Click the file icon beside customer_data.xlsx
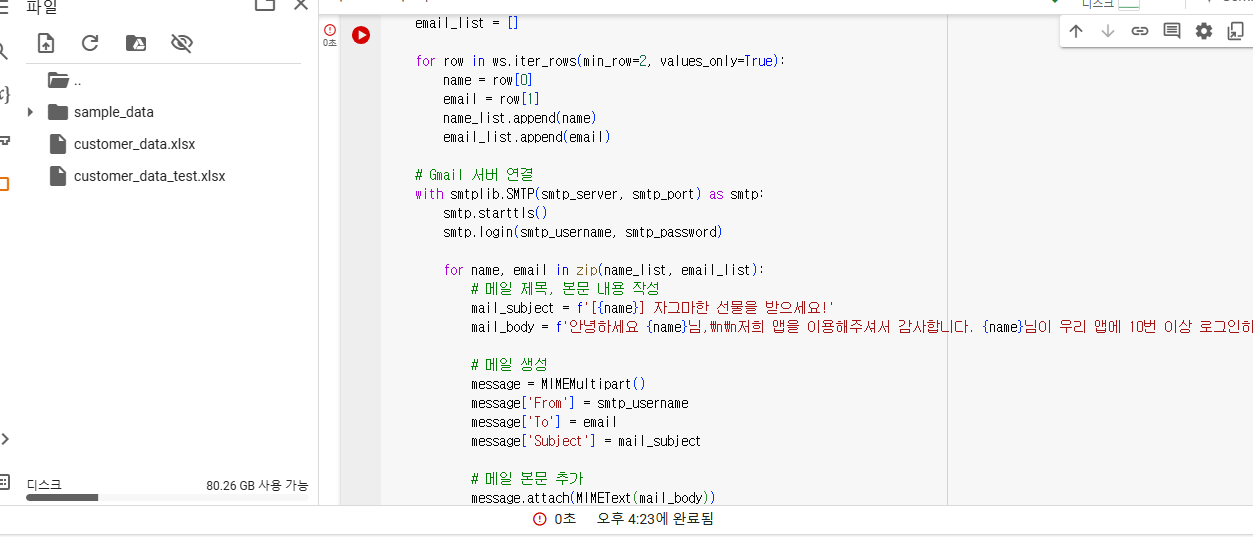 click(57, 144)
